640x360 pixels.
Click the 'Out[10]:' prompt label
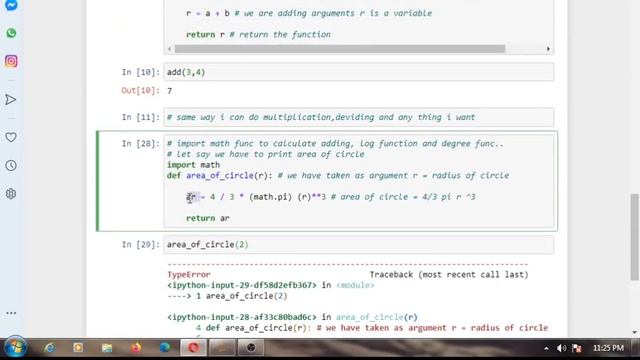click(140, 91)
